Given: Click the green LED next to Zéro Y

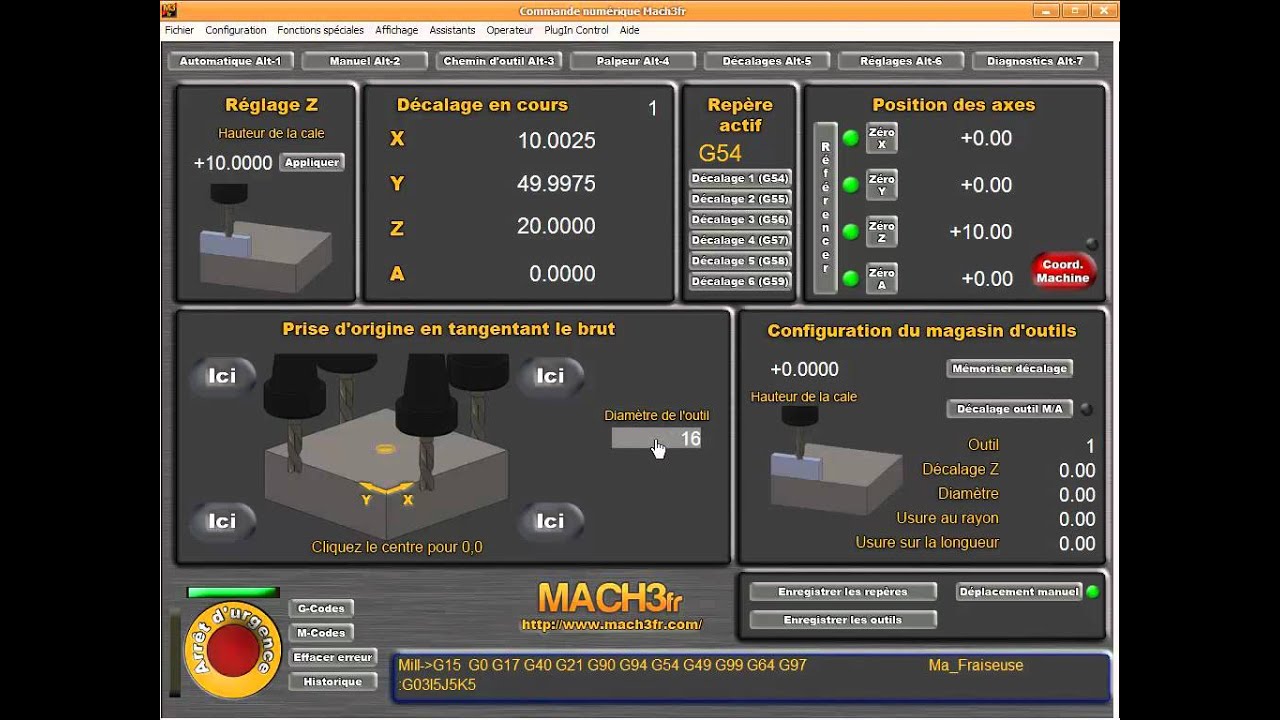Looking at the screenshot, I should click(x=850, y=184).
